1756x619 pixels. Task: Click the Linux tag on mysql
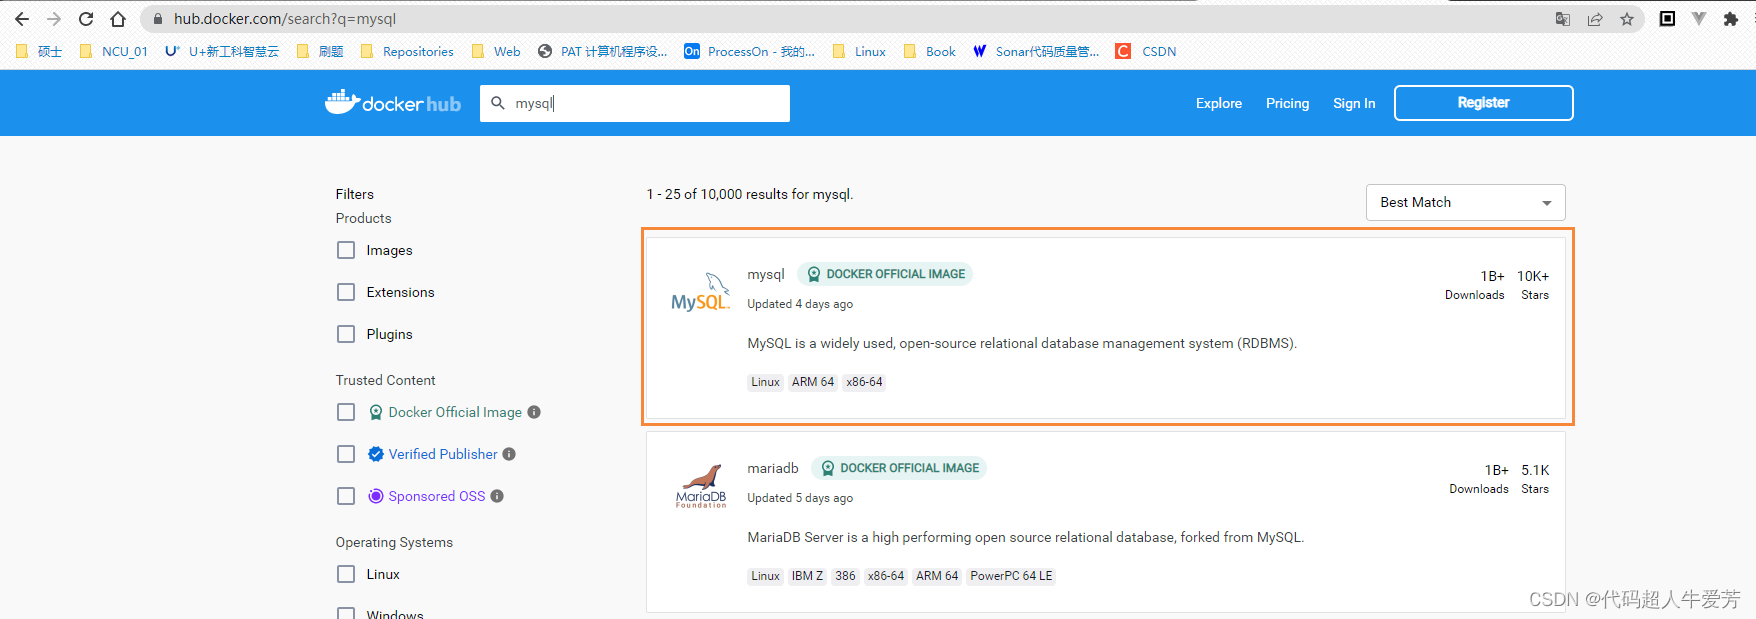pyautogui.click(x=765, y=382)
